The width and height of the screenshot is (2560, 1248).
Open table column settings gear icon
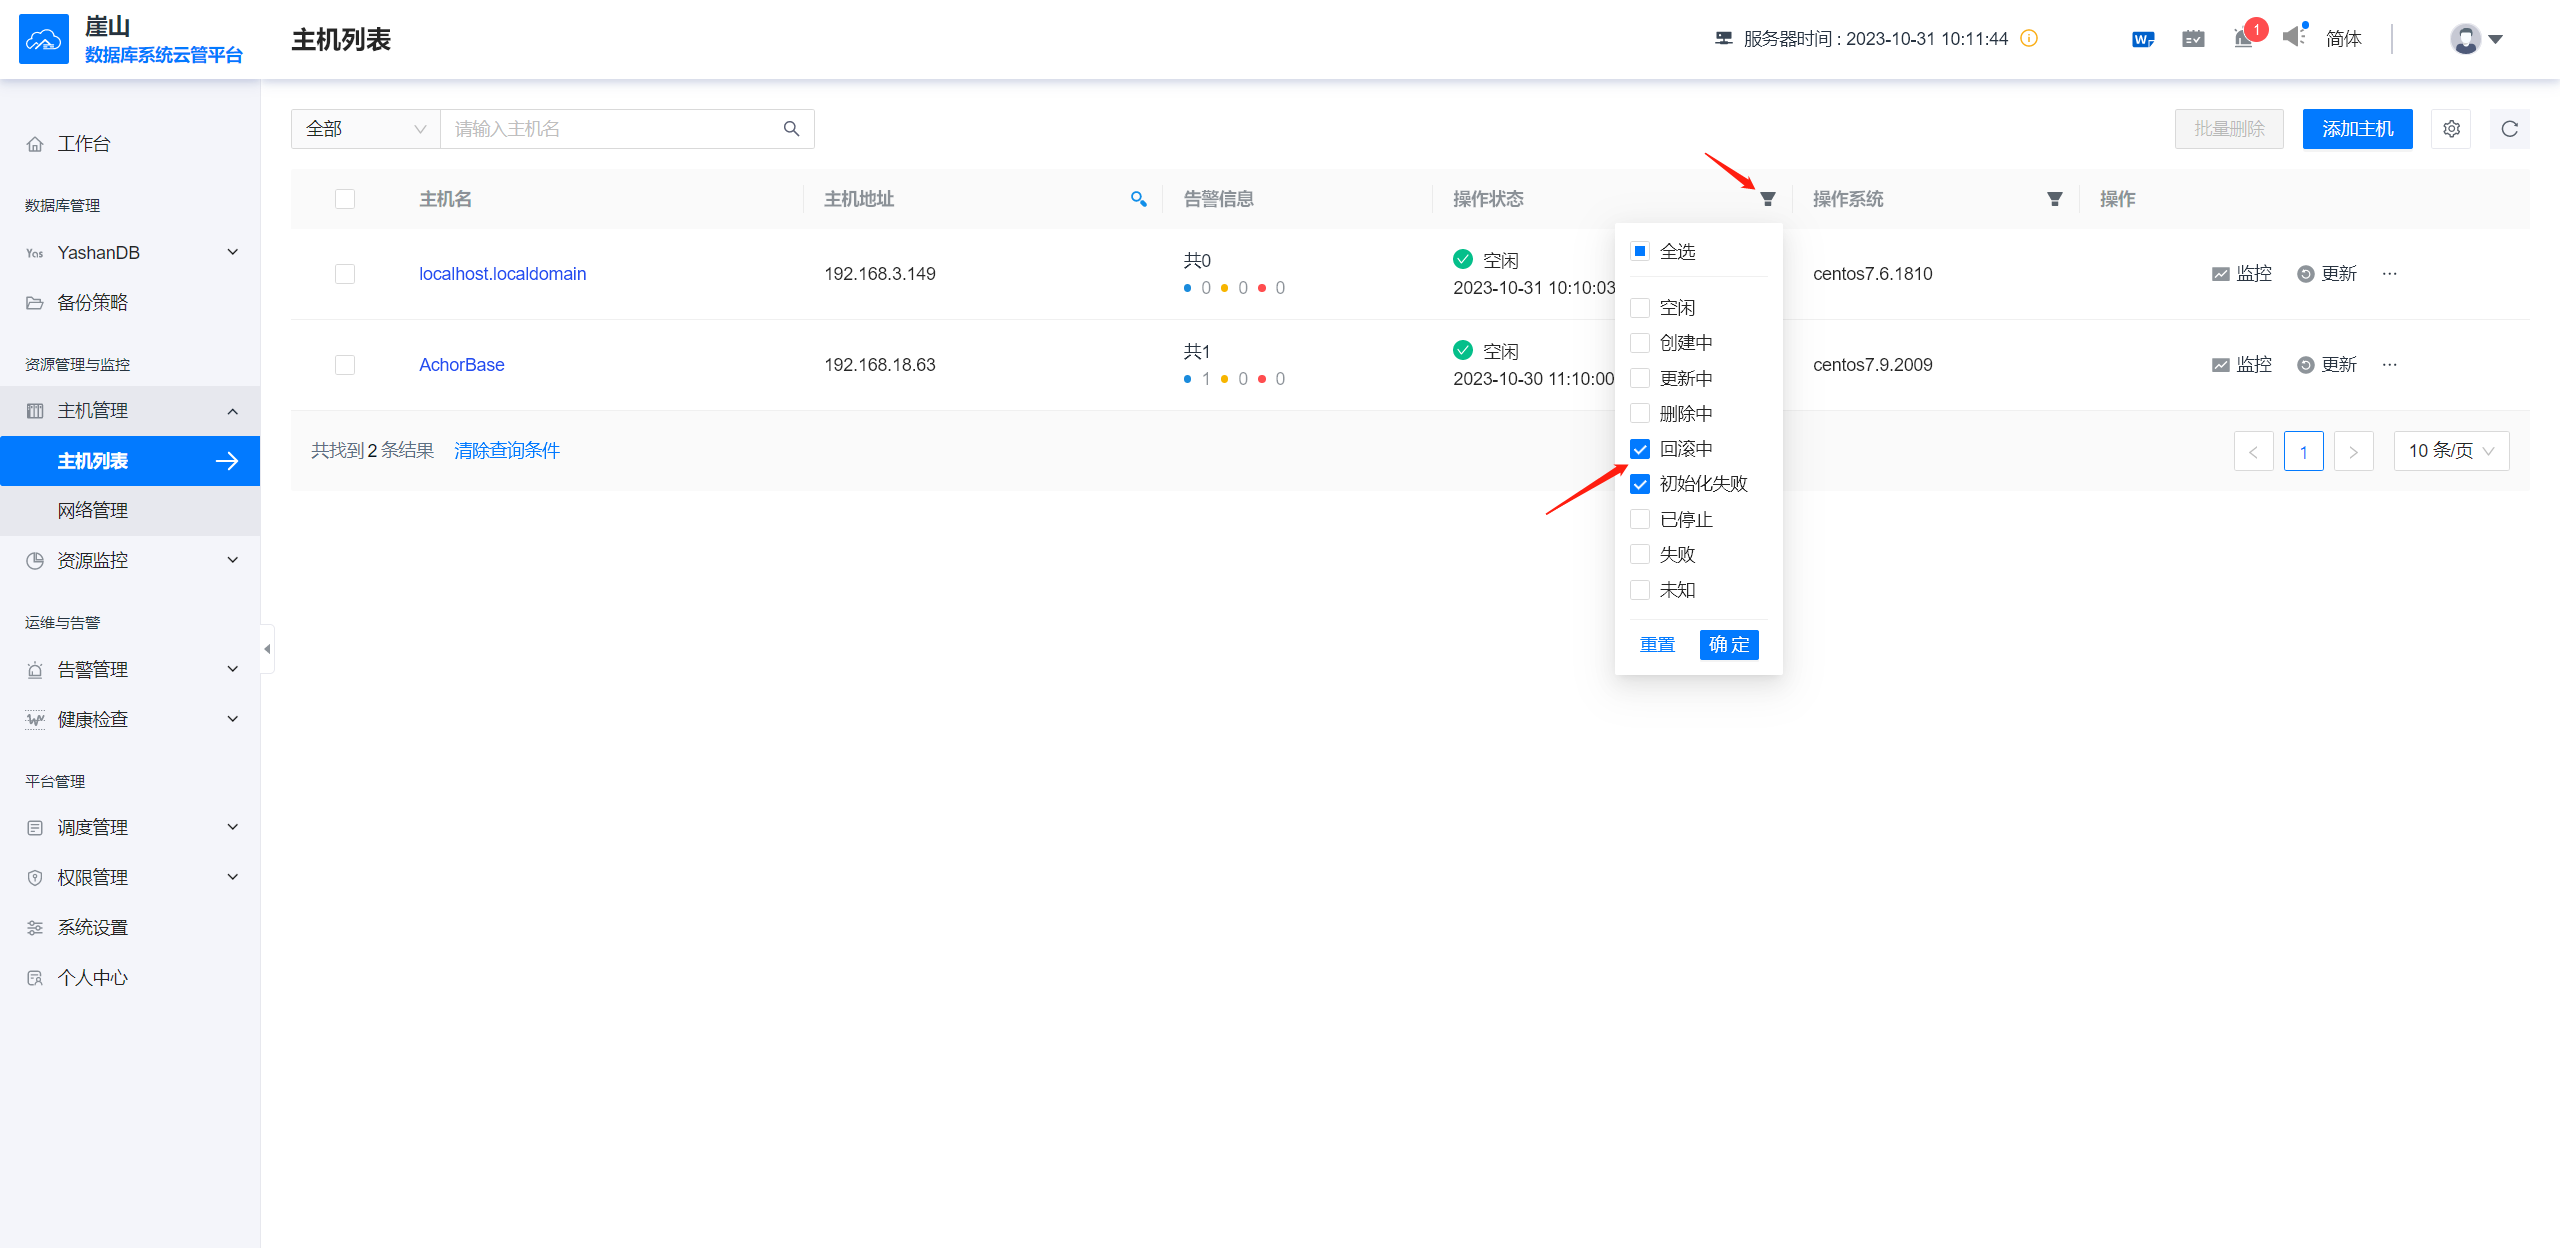[x=2451, y=129]
